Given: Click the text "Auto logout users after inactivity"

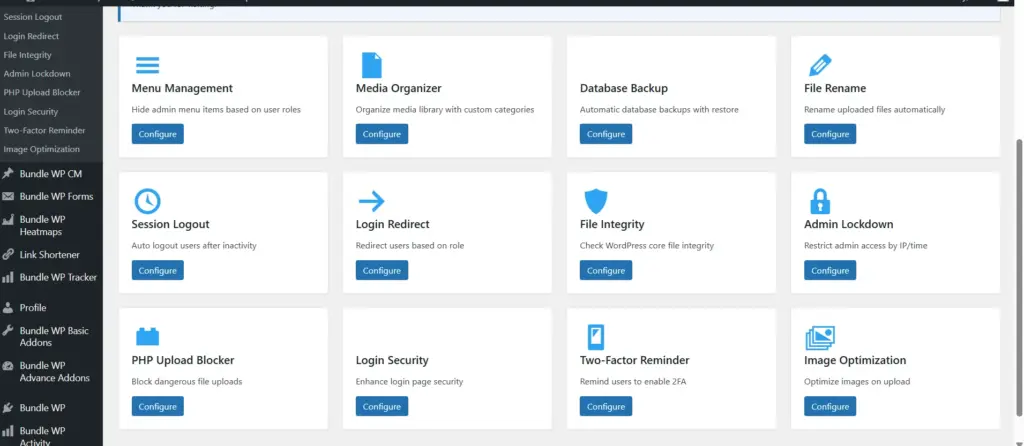Looking at the screenshot, I should pos(194,246).
